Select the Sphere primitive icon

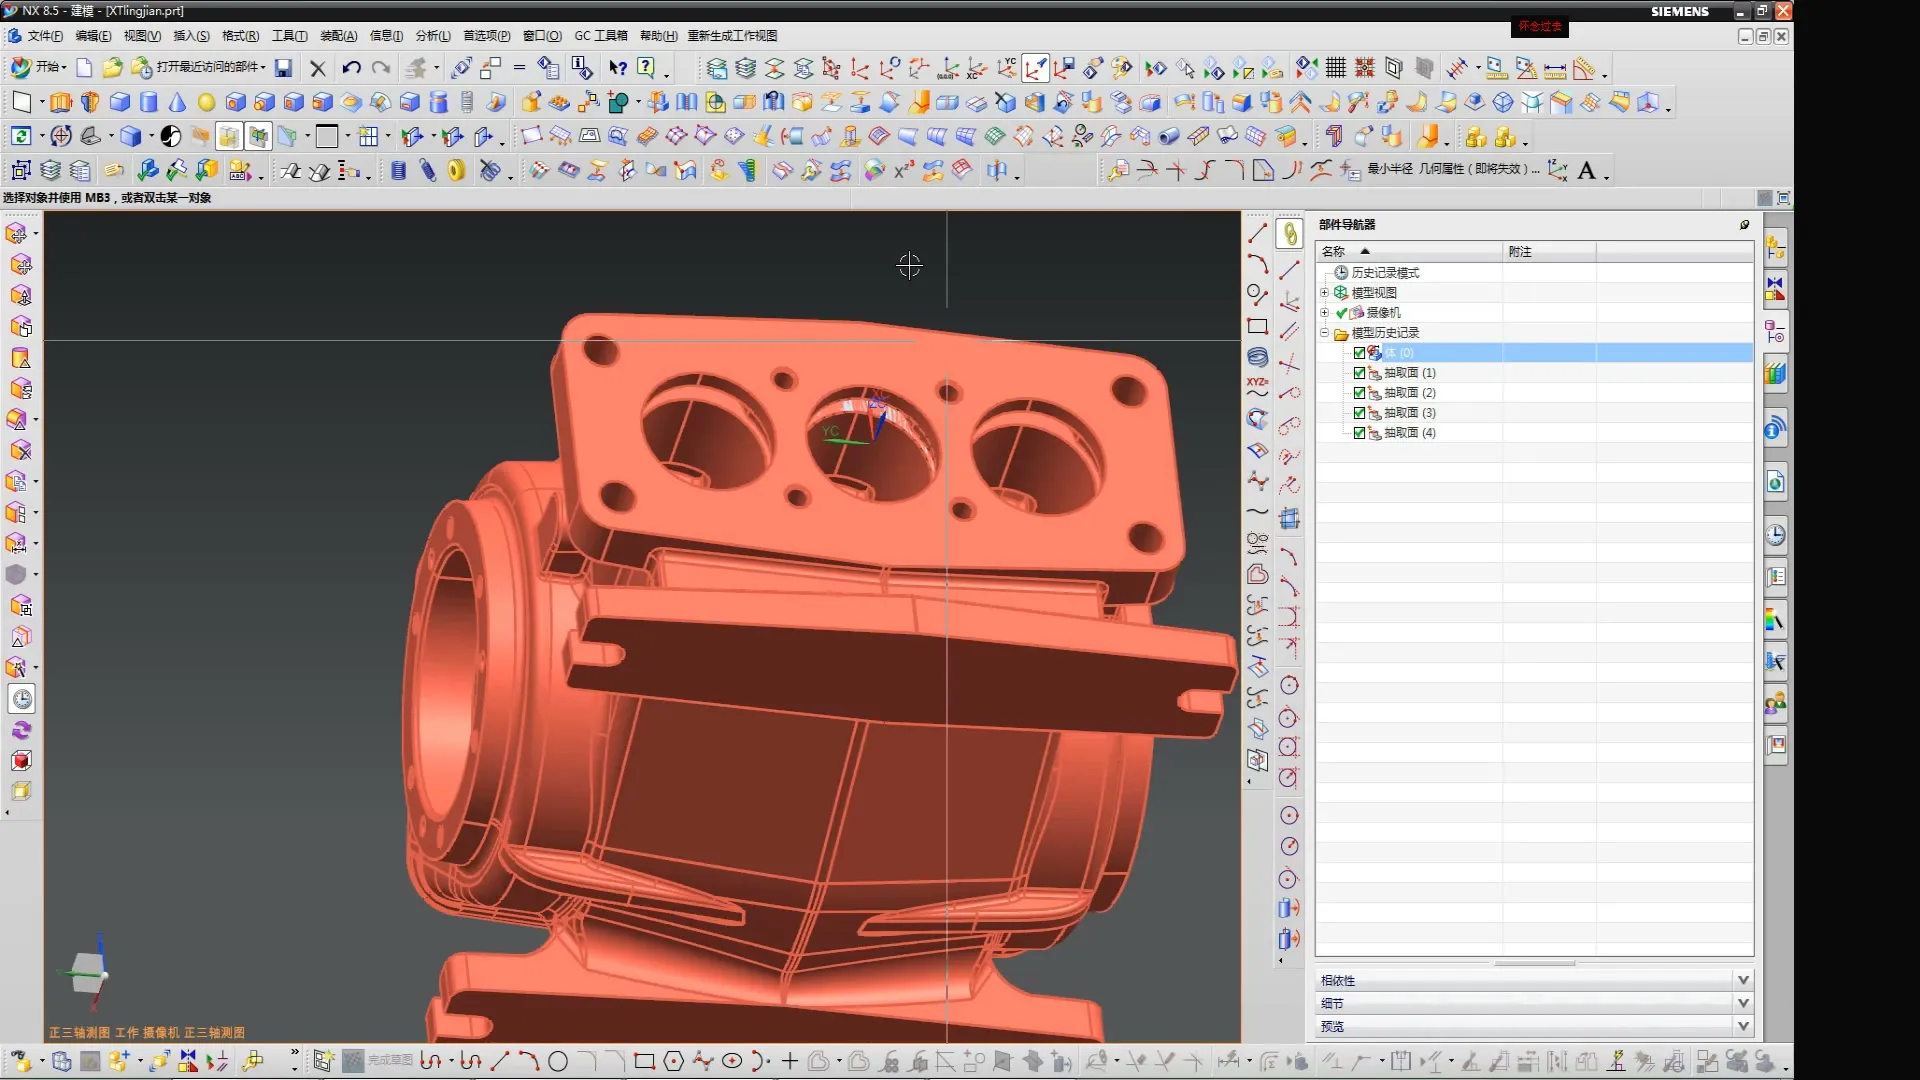click(206, 102)
